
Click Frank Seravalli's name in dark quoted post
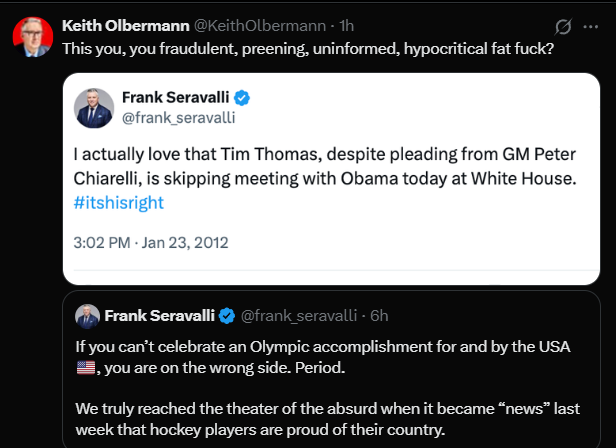pos(159,316)
